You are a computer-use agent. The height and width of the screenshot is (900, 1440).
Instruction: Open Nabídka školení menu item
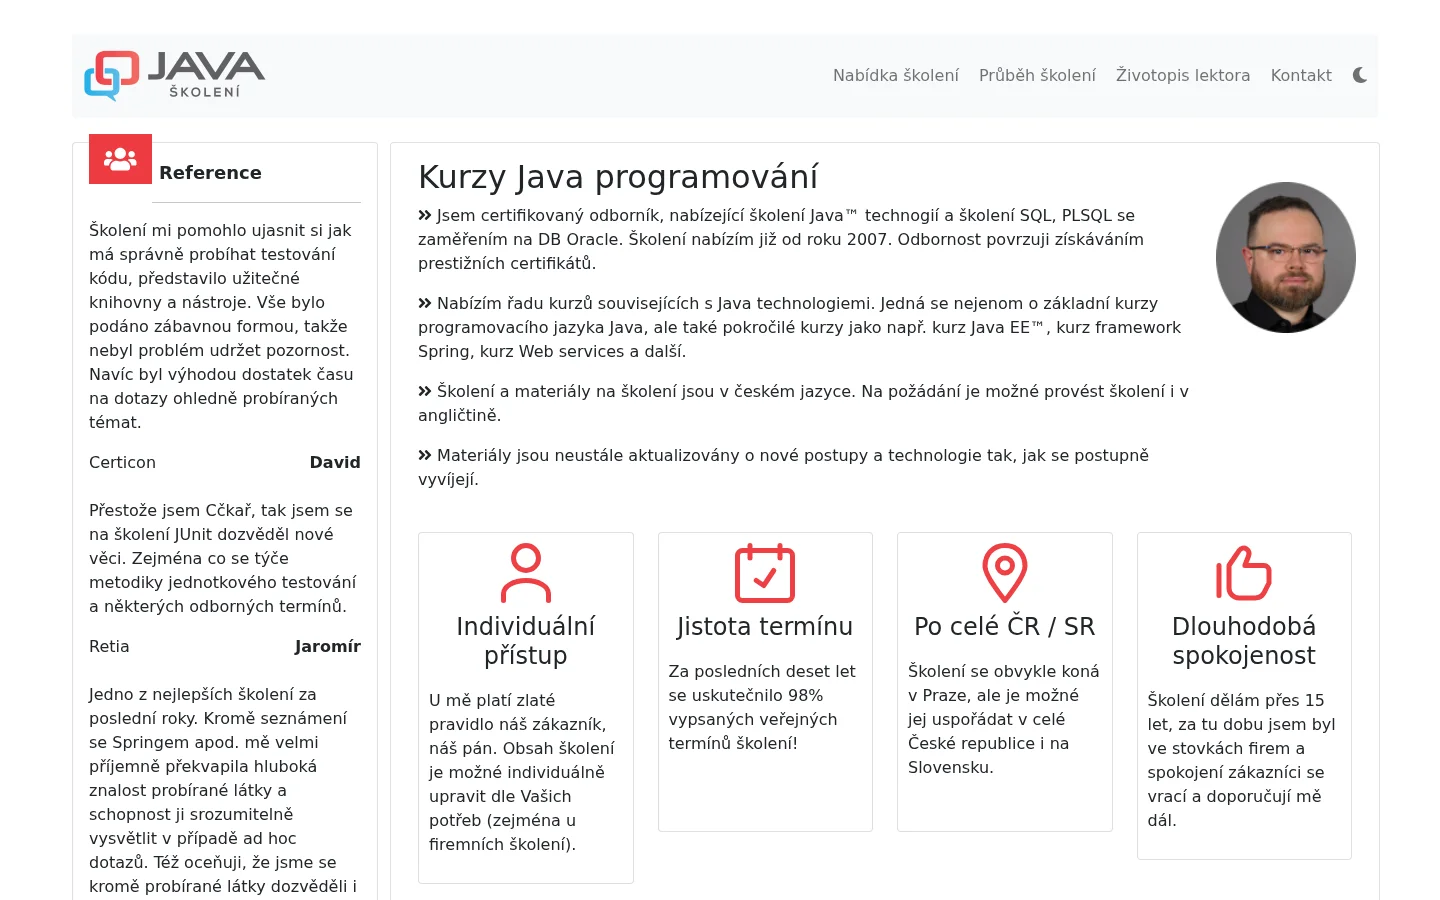pyautogui.click(x=896, y=75)
